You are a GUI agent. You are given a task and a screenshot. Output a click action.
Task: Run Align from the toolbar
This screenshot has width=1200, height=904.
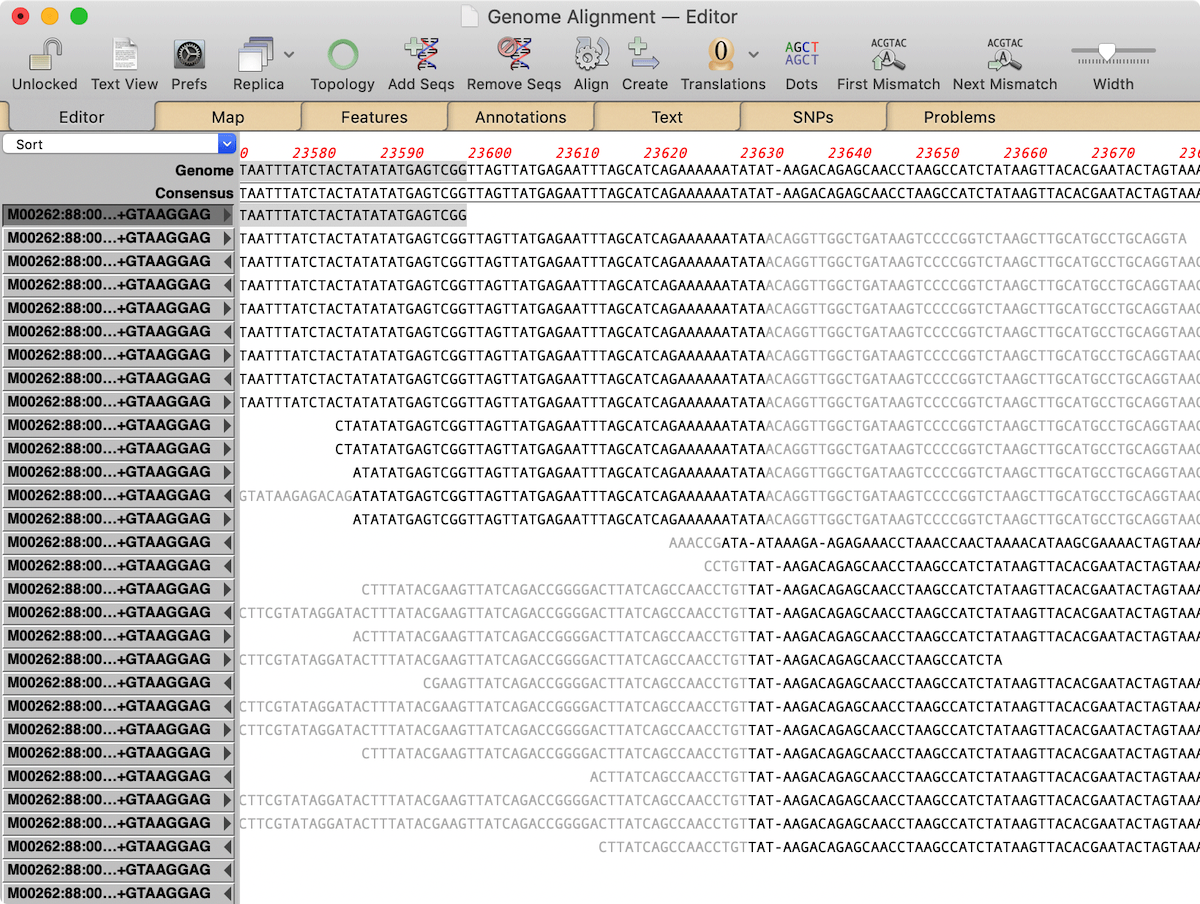tap(591, 54)
